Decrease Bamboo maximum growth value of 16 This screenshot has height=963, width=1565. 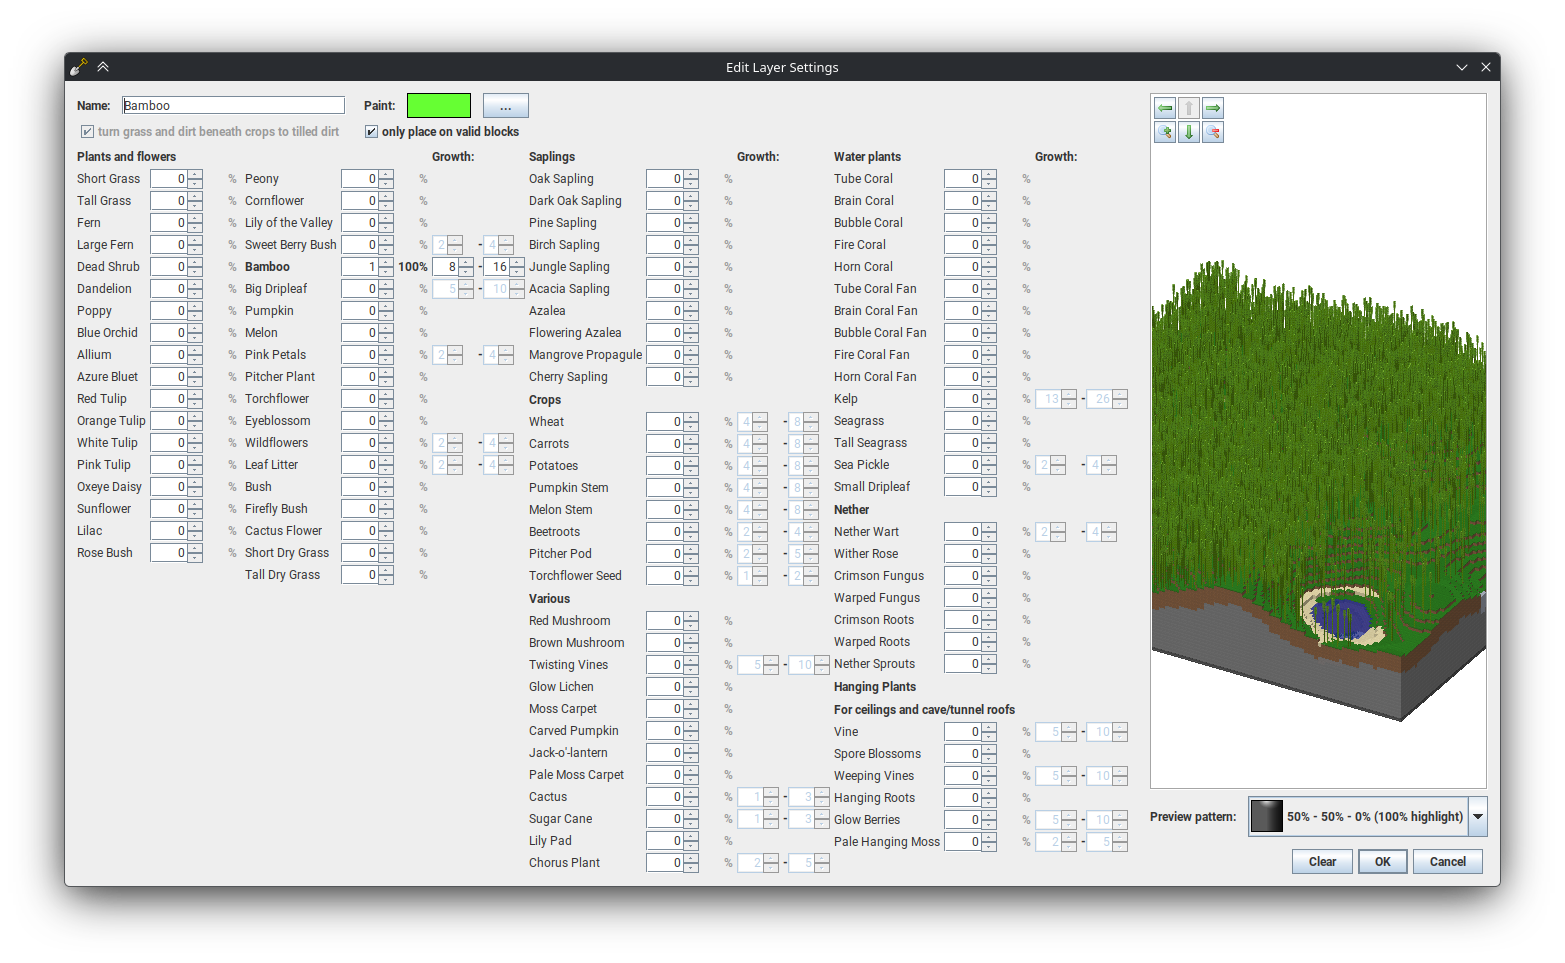click(517, 271)
